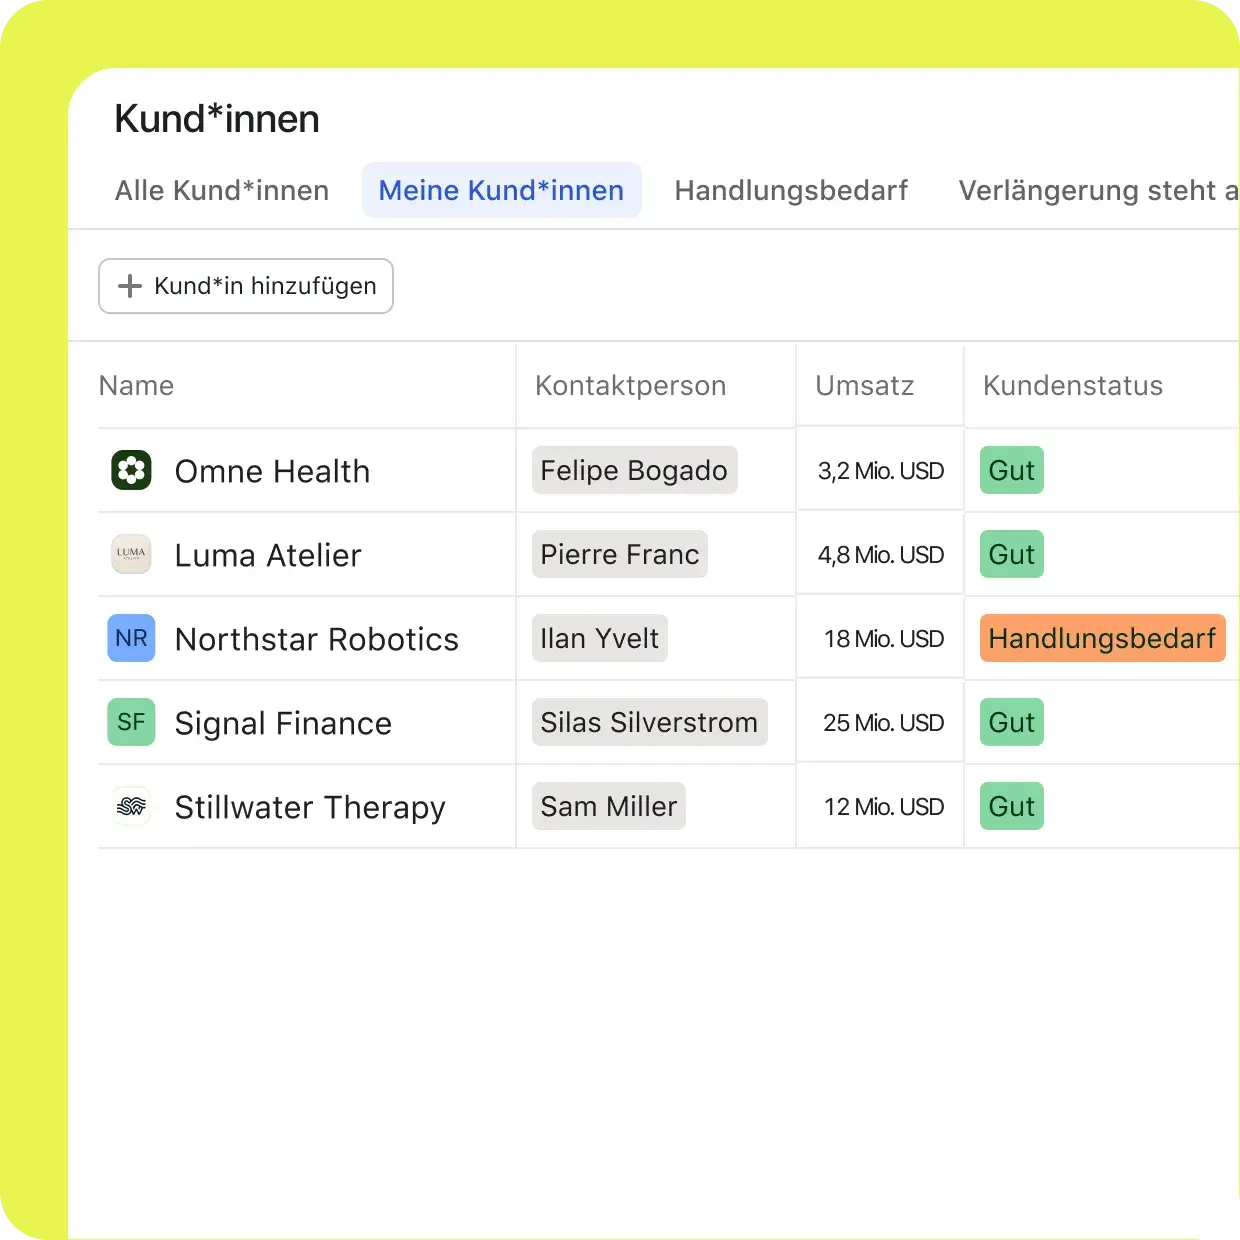Open the Handlungsbedarf tab
The height and width of the screenshot is (1240, 1240).
coord(791,190)
